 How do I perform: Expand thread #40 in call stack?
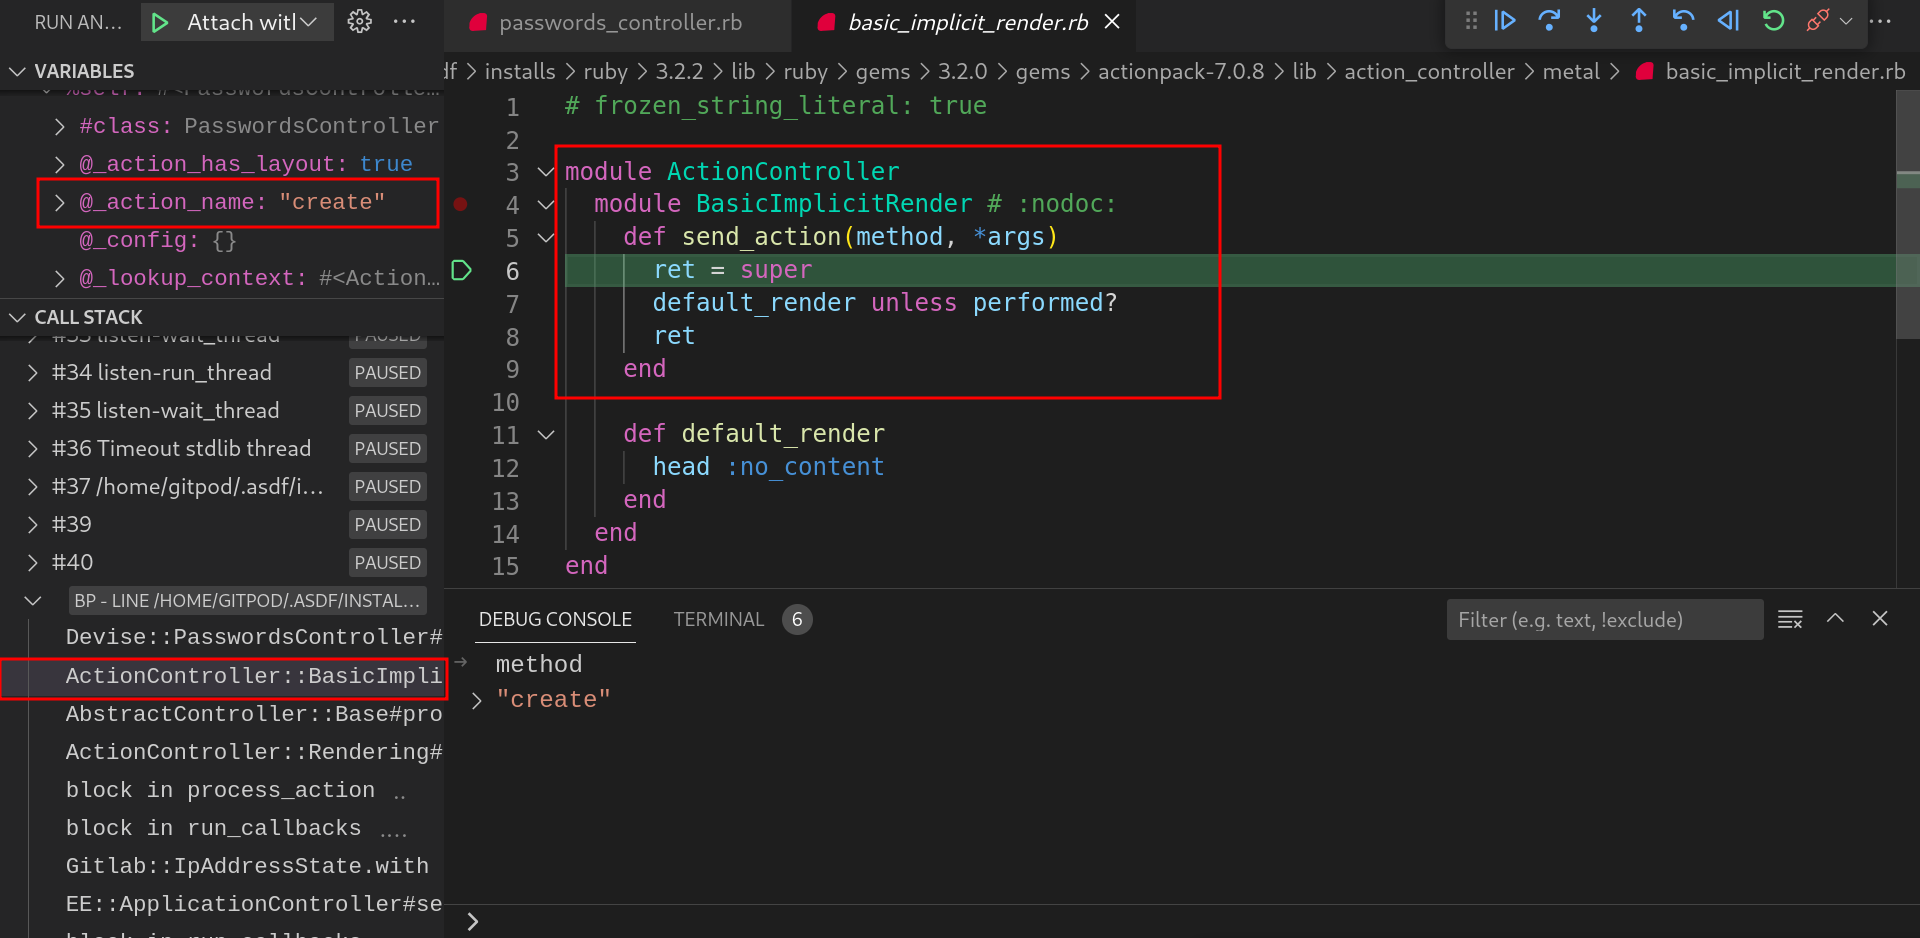pos(32,563)
